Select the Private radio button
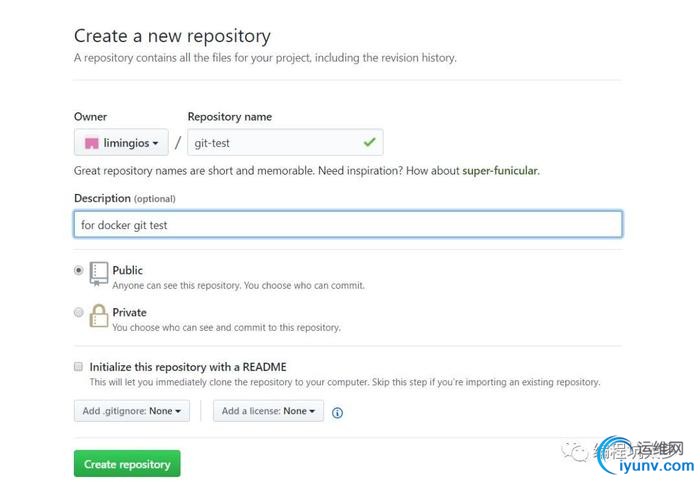700x482 pixels. (x=79, y=312)
